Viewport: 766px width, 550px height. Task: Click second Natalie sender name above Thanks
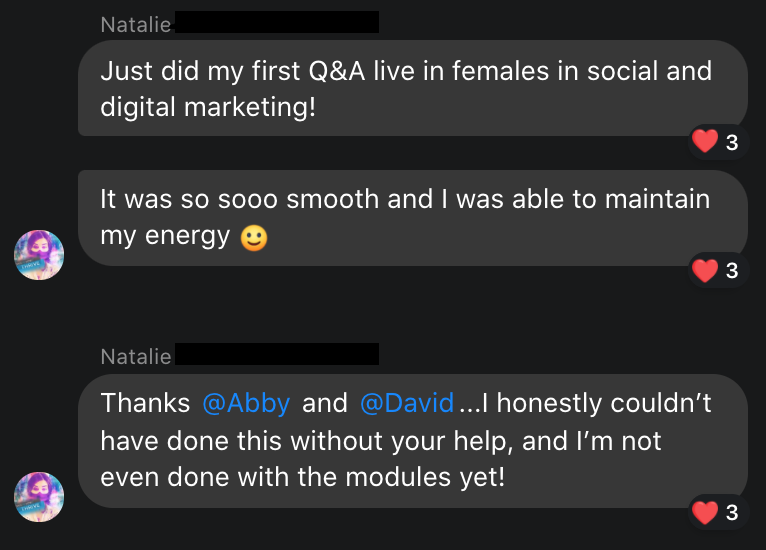point(136,357)
